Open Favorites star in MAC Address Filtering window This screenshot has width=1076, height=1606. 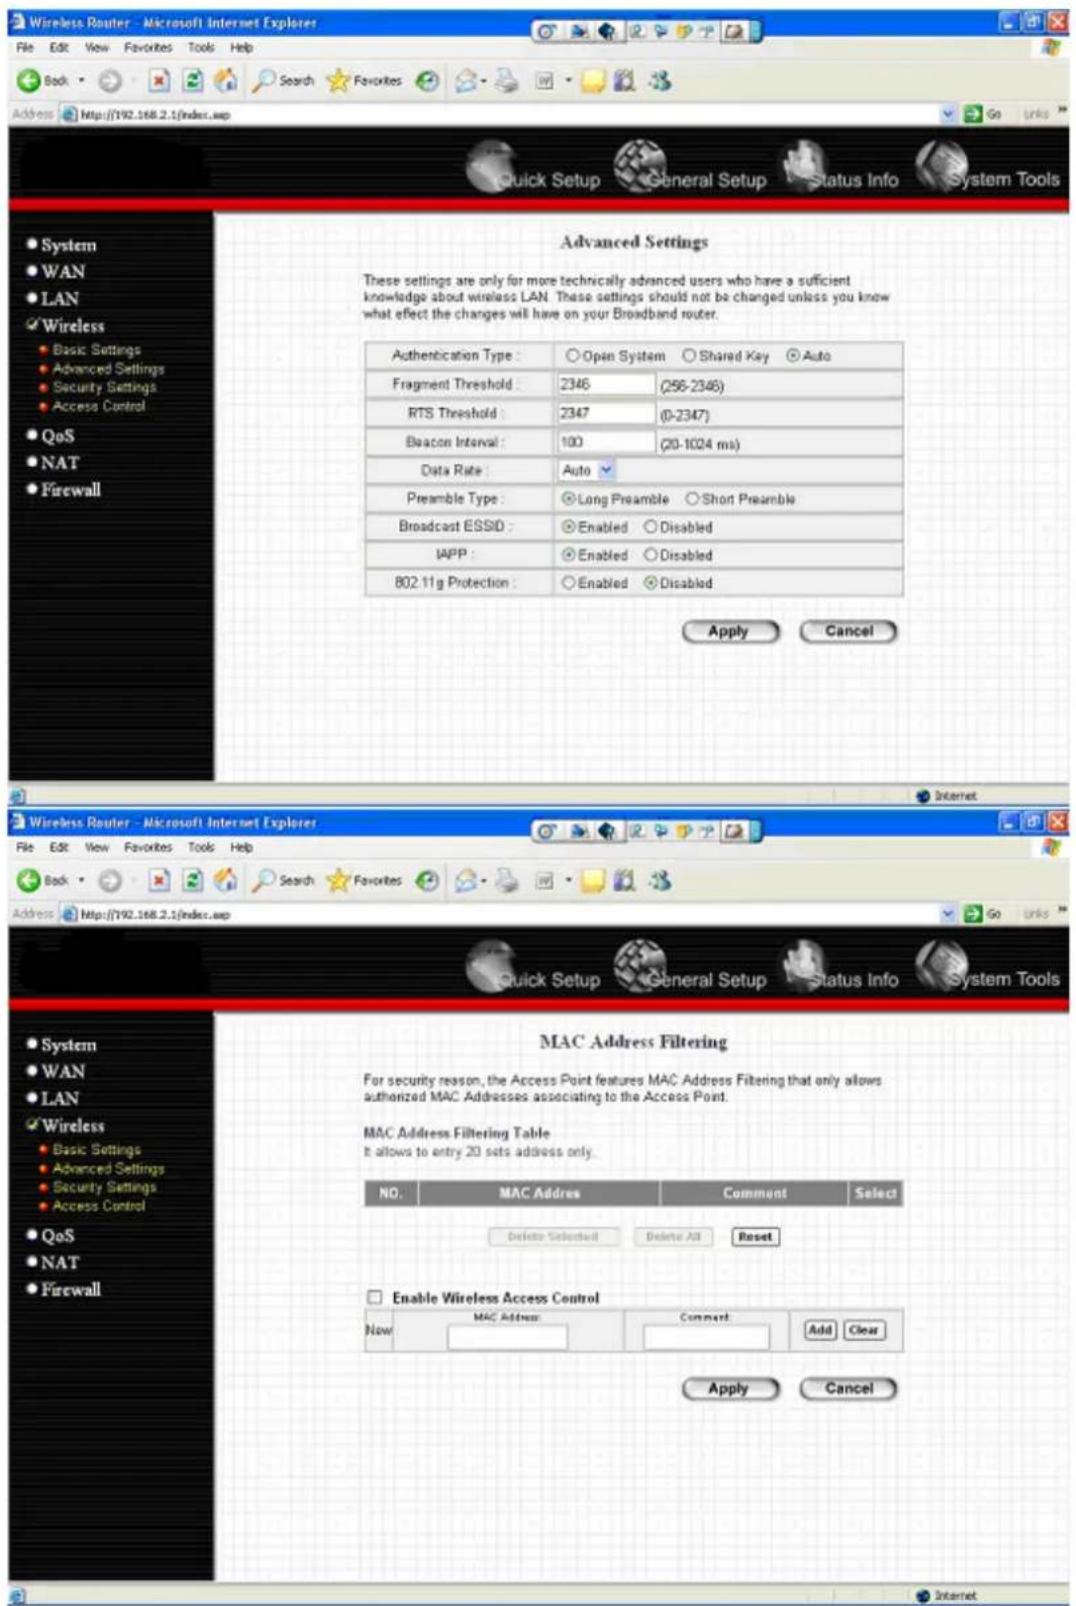click(365, 881)
